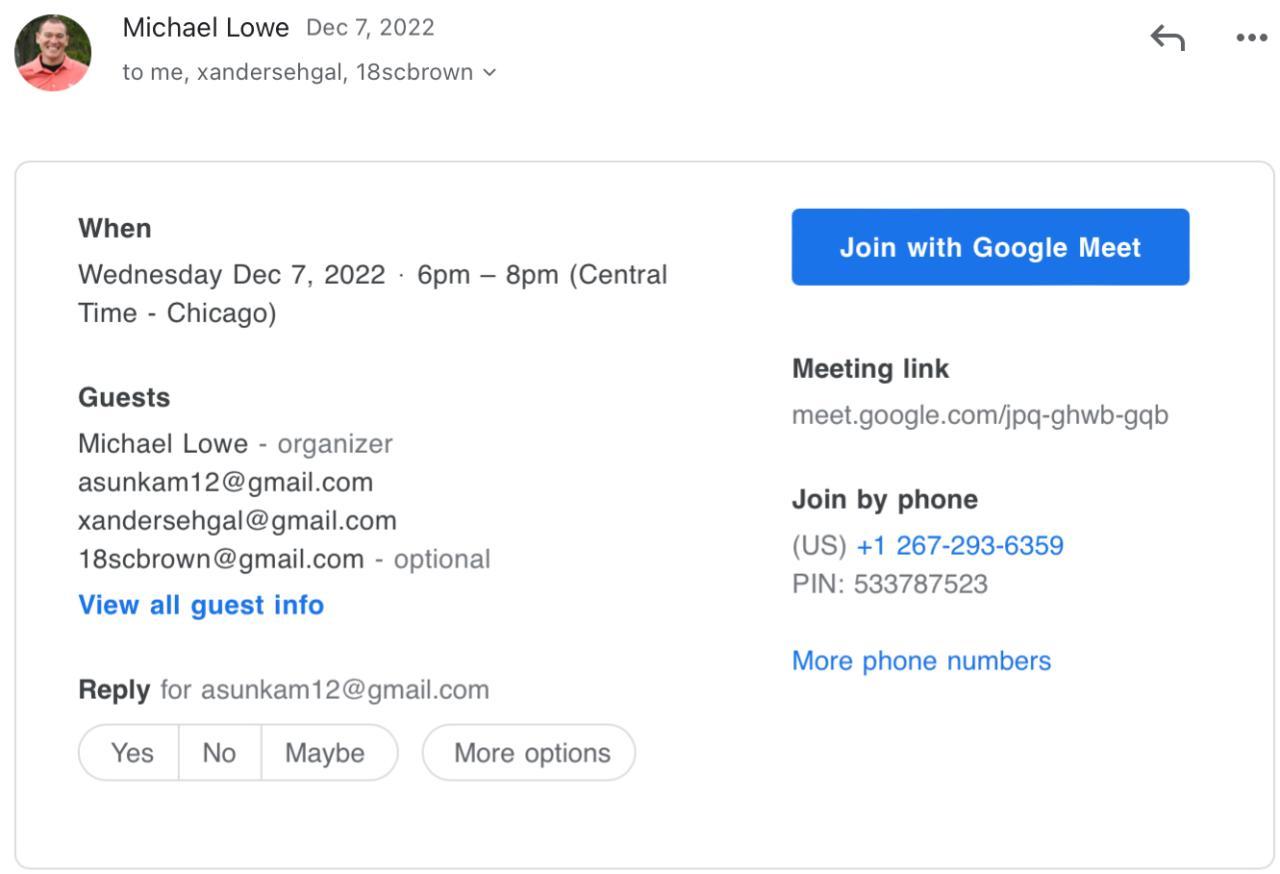Select optional guest 18scbrown@gmail.com
The image size is (1280, 874).
tap(221, 559)
